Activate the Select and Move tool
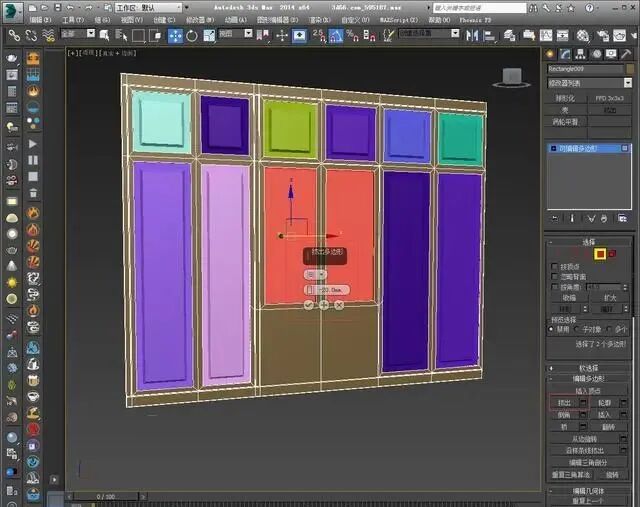The height and width of the screenshot is (507, 640). click(175, 36)
